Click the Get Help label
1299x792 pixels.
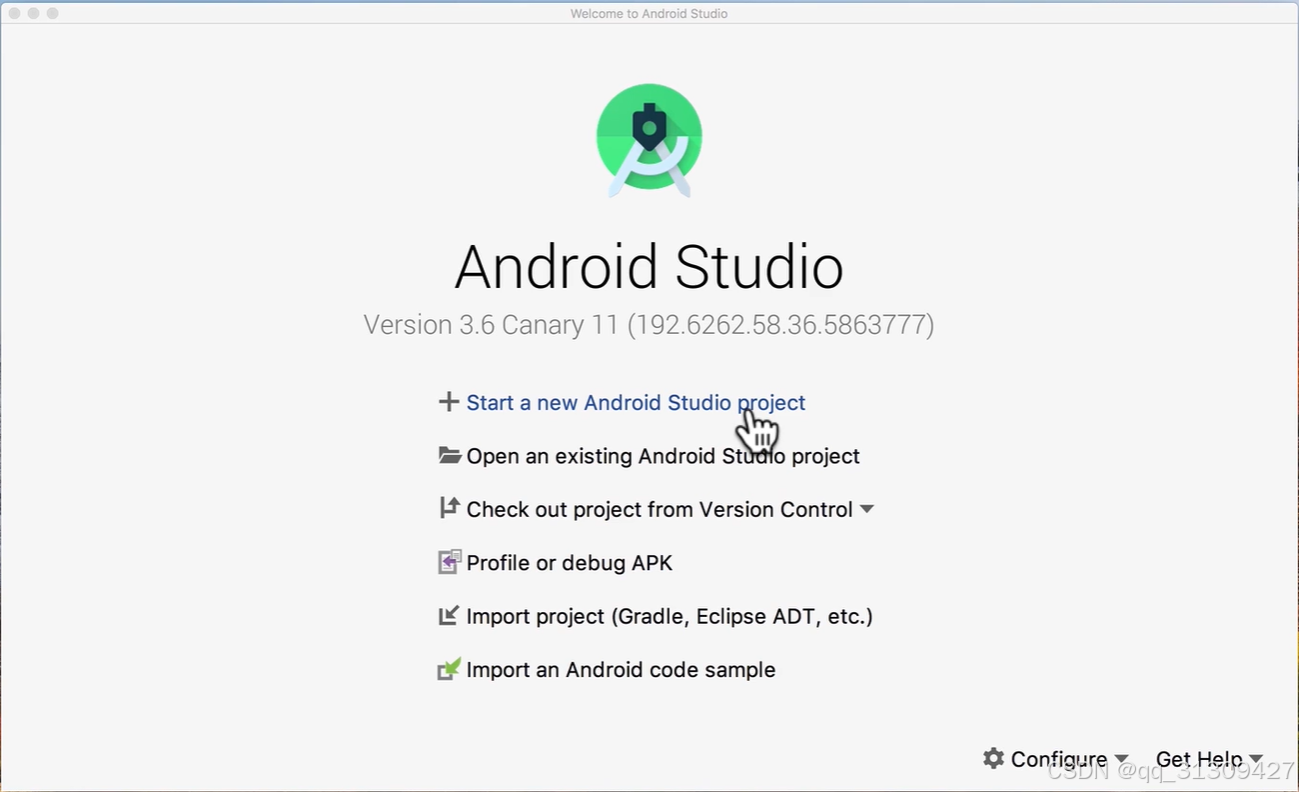pyautogui.click(x=1198, y=759)
